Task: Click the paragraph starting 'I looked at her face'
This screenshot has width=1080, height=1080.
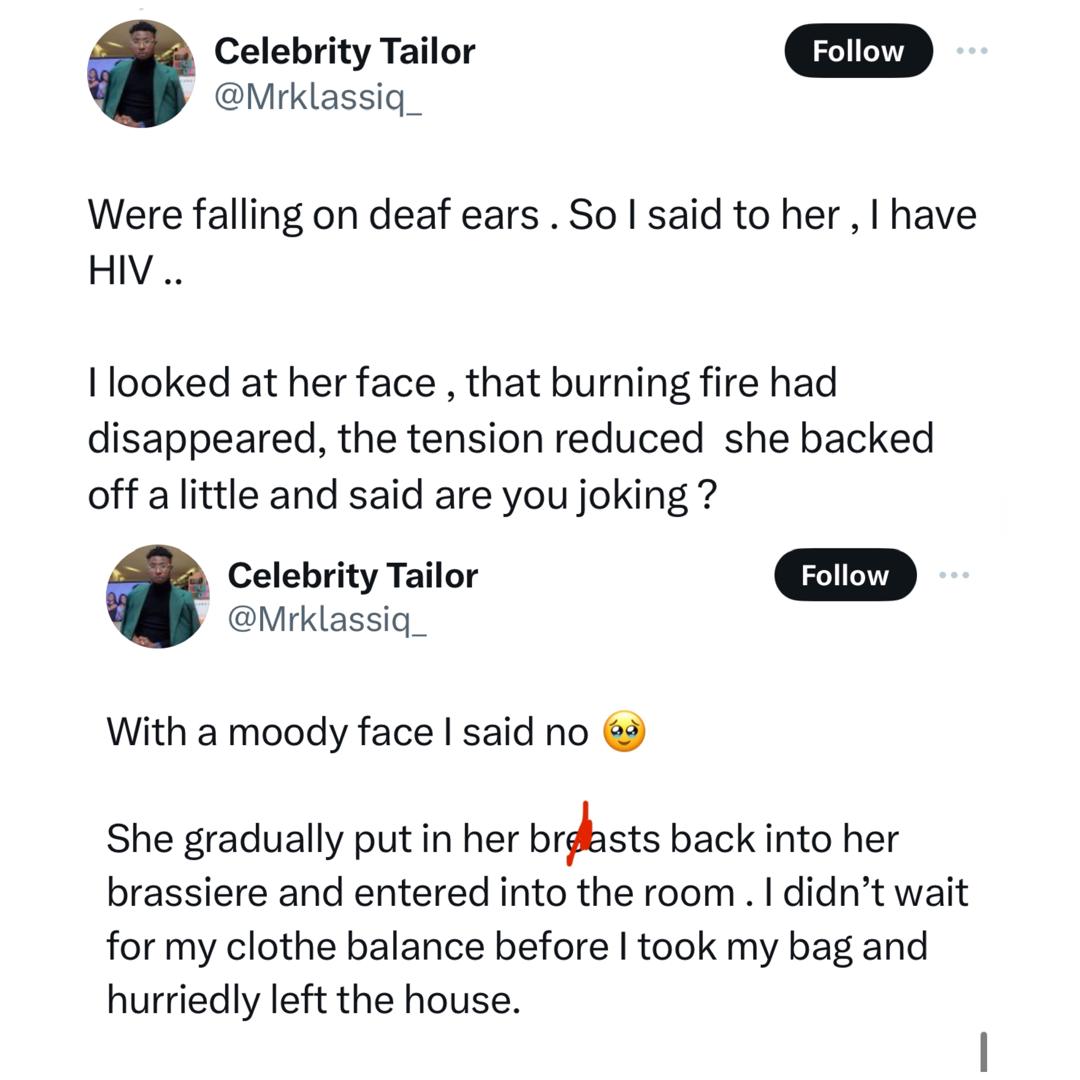Action: [510, 438]
